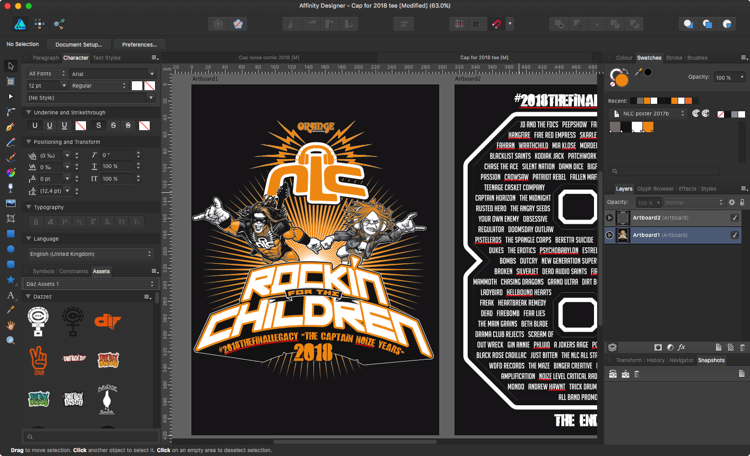Click the assets search field
Viewport: 750px width, 456px height.
(x=91, y=436)
